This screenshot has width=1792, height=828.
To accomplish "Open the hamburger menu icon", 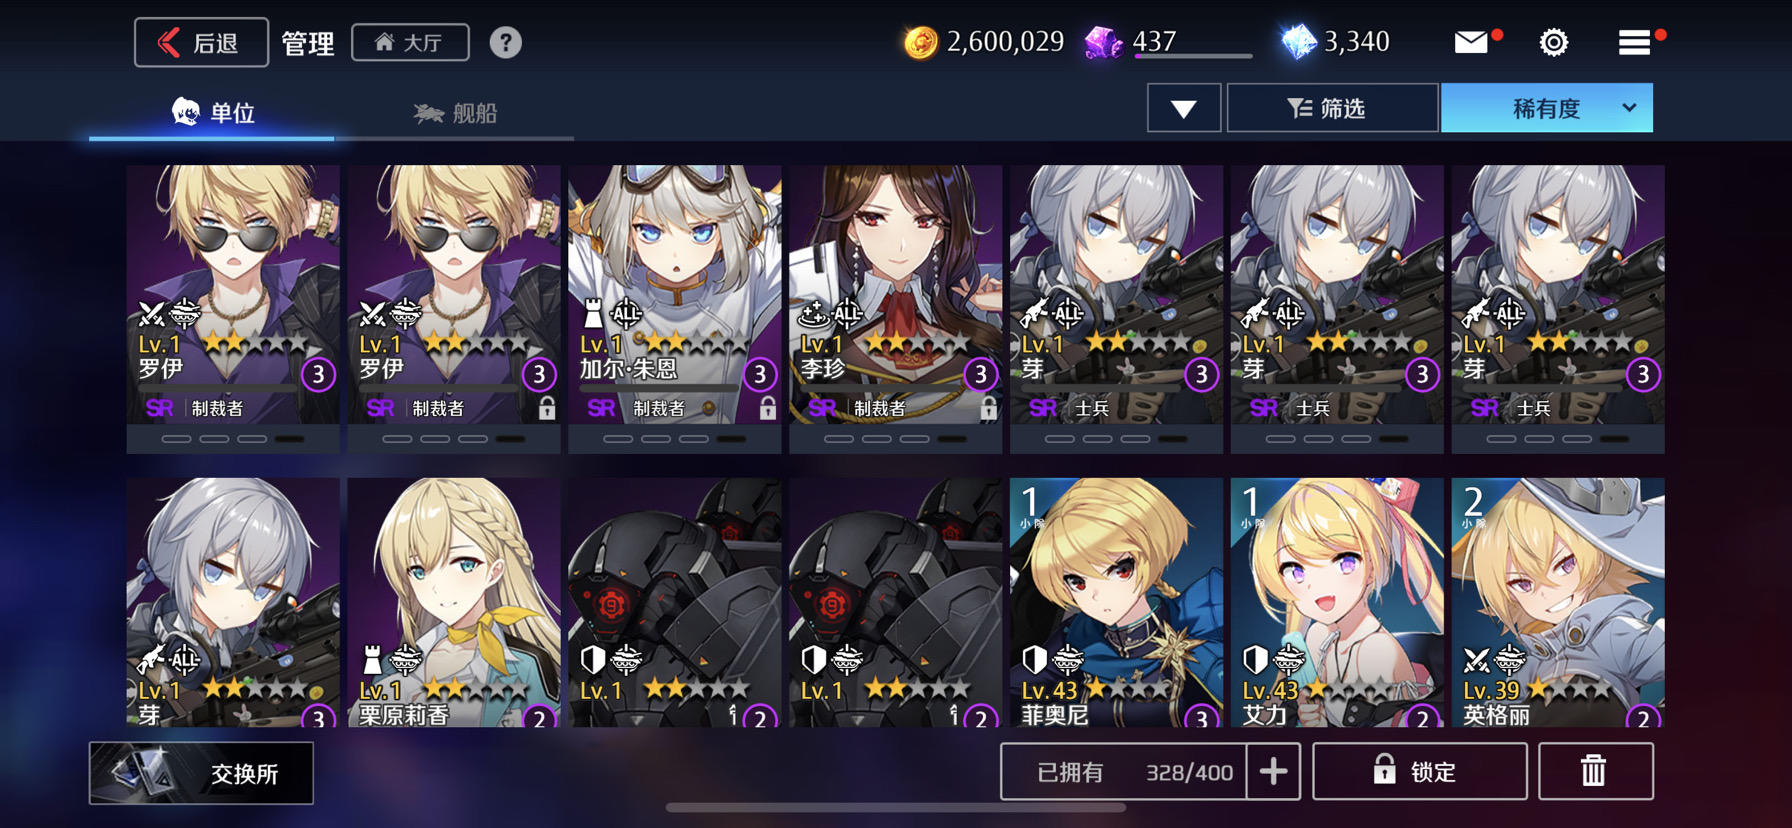I will pyautogui.click(x=1634, y=42).
